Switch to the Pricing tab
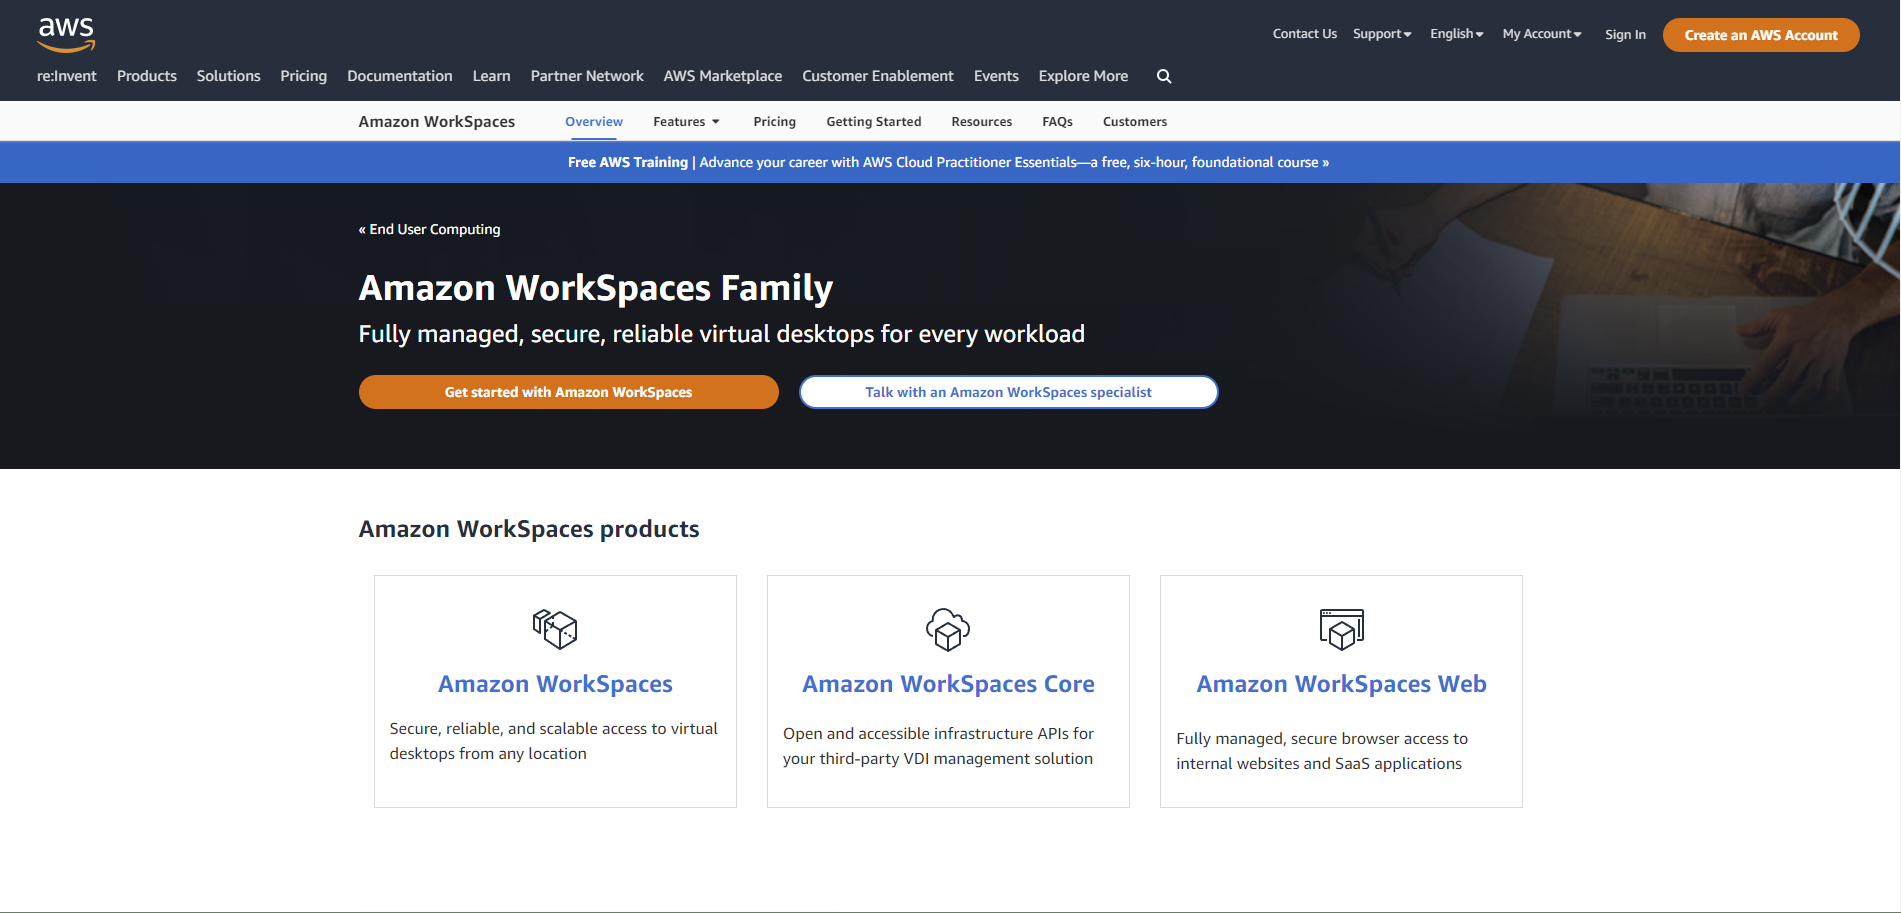 [774, 121]
